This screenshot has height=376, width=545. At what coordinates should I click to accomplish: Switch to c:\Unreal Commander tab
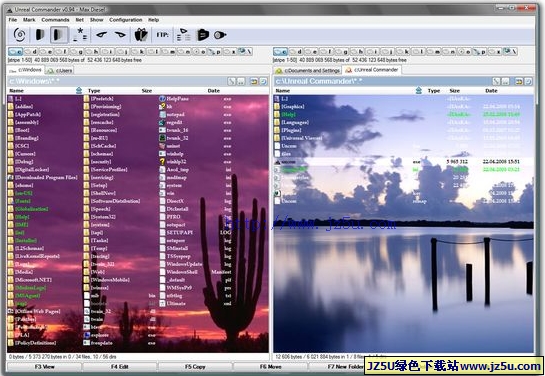point(372,70)
